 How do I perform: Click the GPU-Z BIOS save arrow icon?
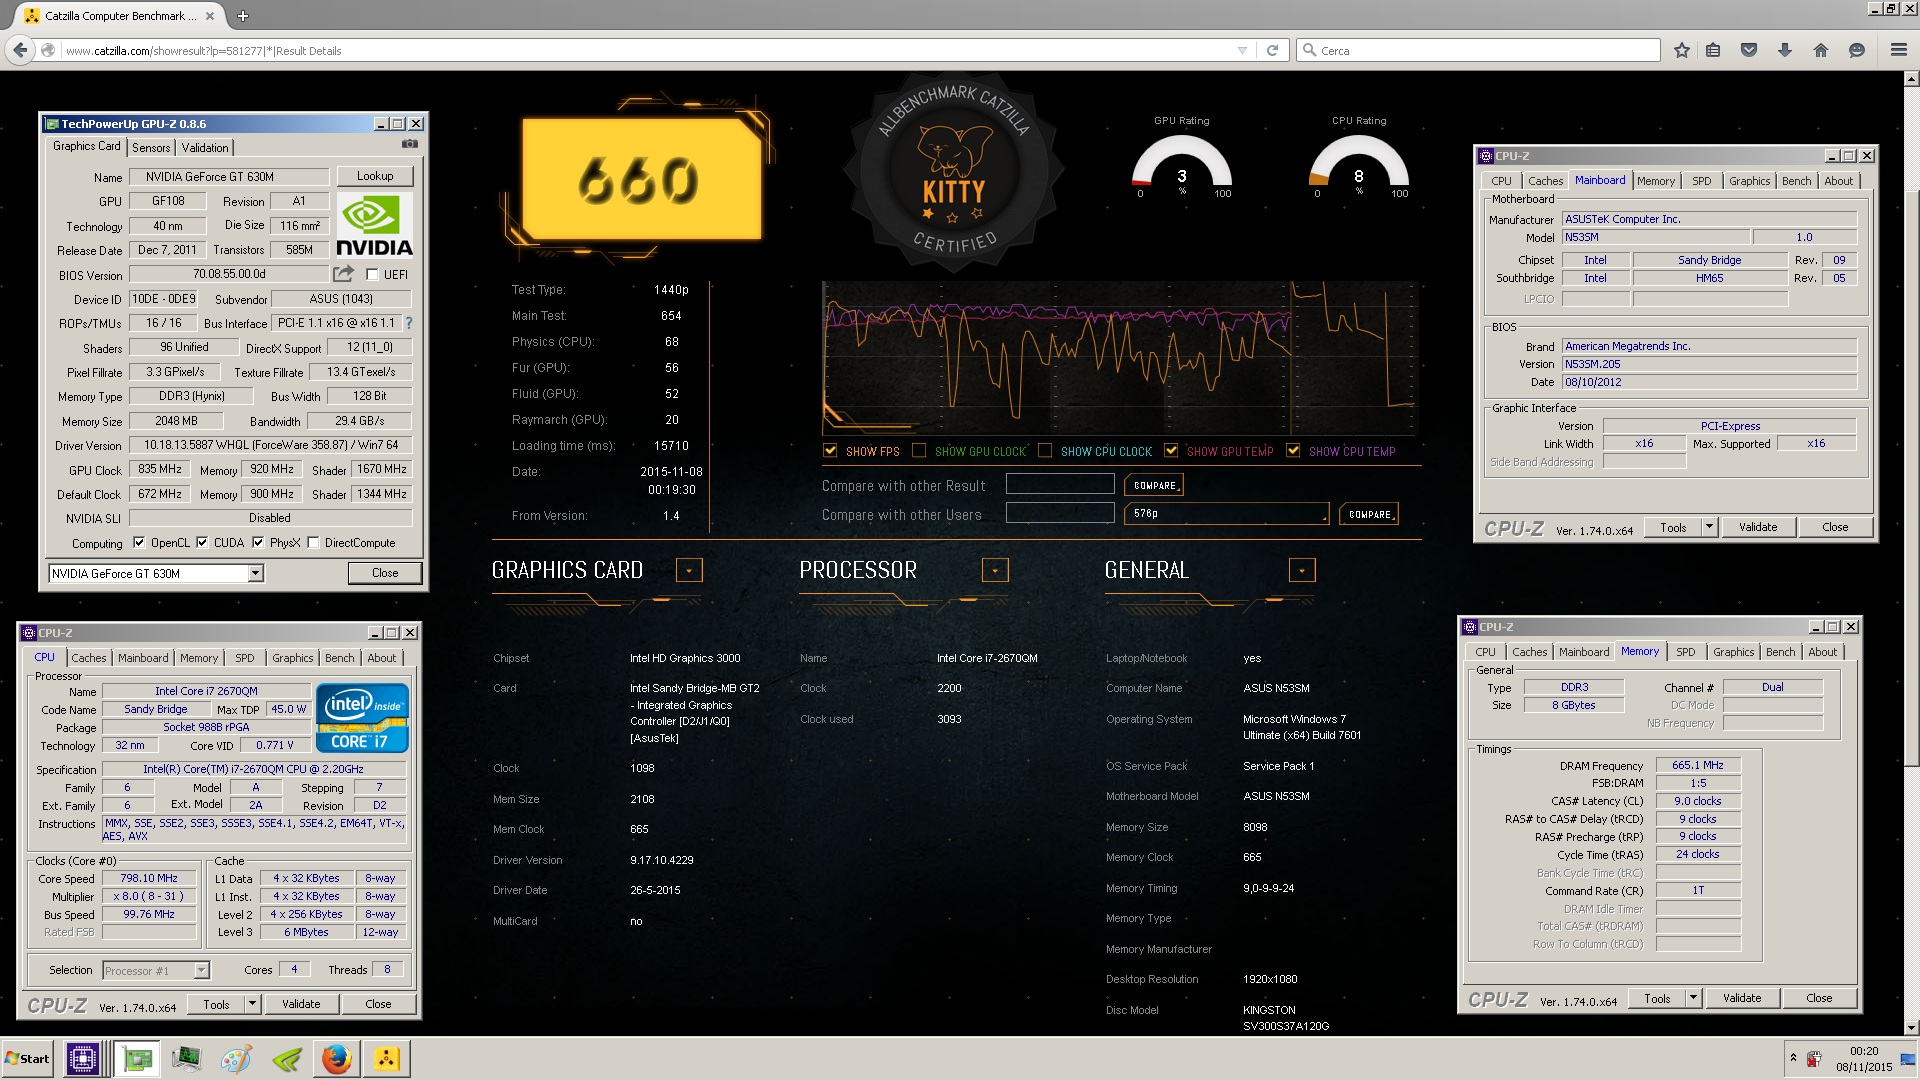(343, 273)
